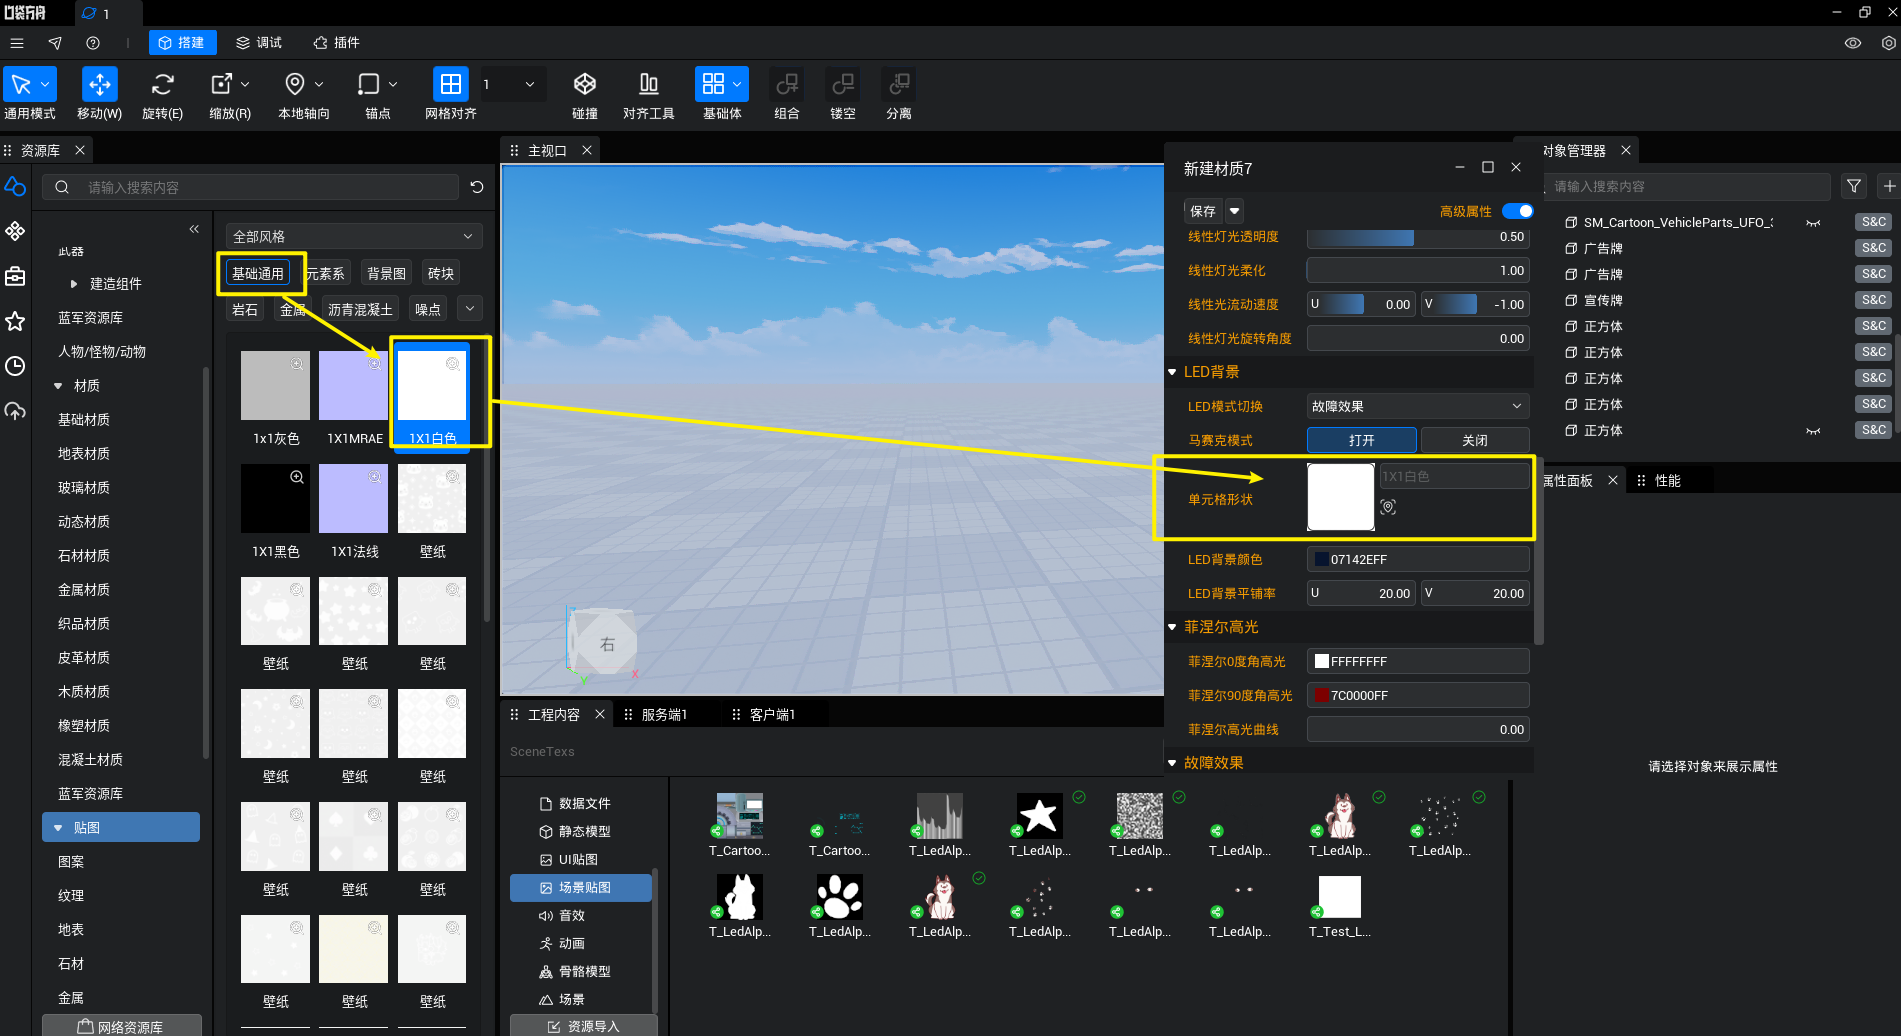
Task: Select the 通用模式 cursor tool
Action: tap(21, 85)
